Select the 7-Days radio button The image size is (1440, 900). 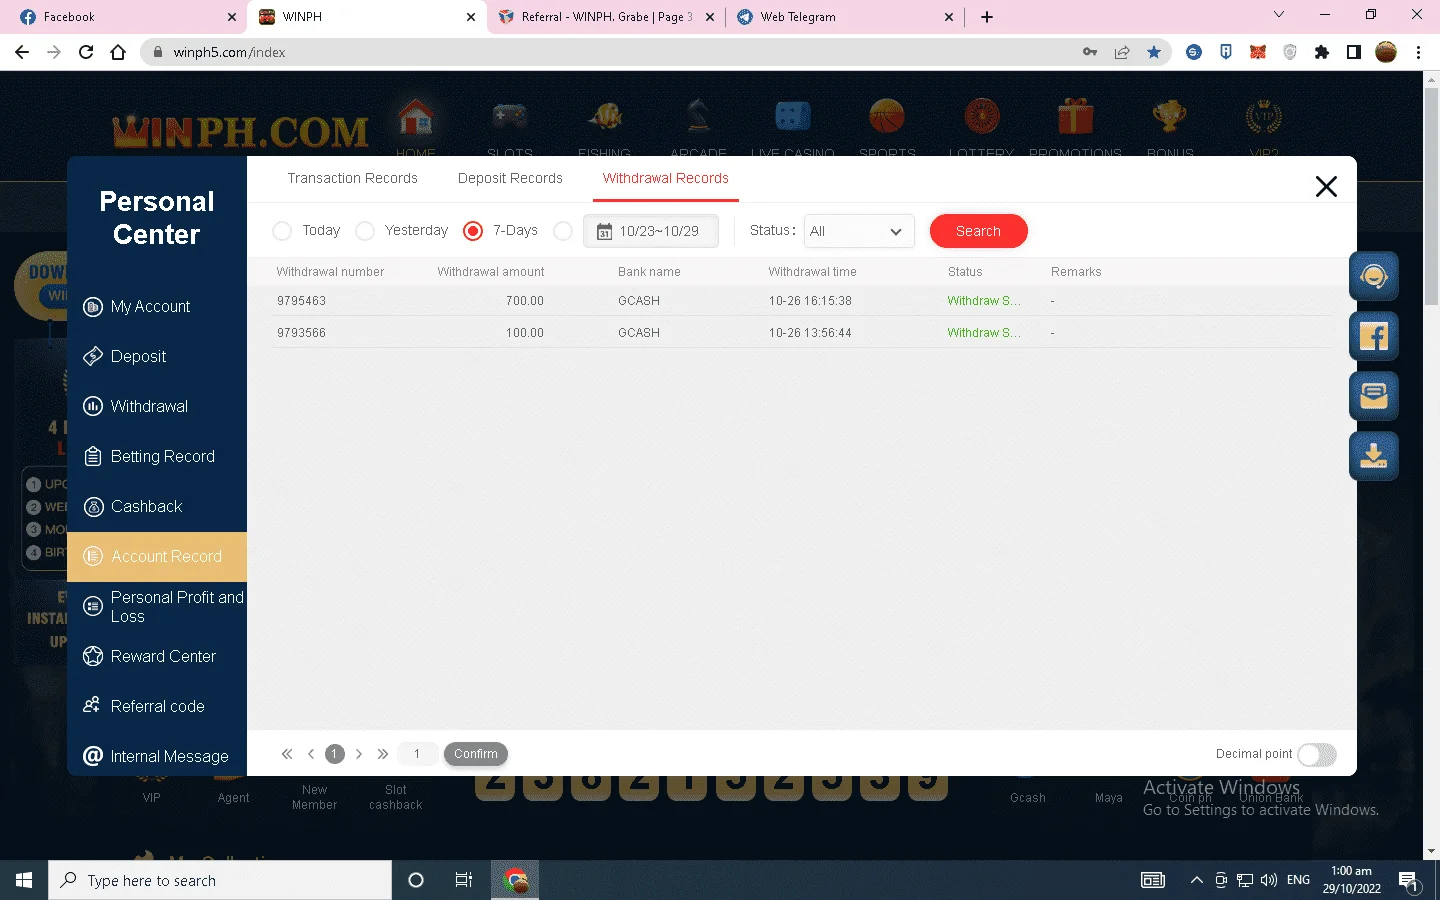tap(473, 231)
